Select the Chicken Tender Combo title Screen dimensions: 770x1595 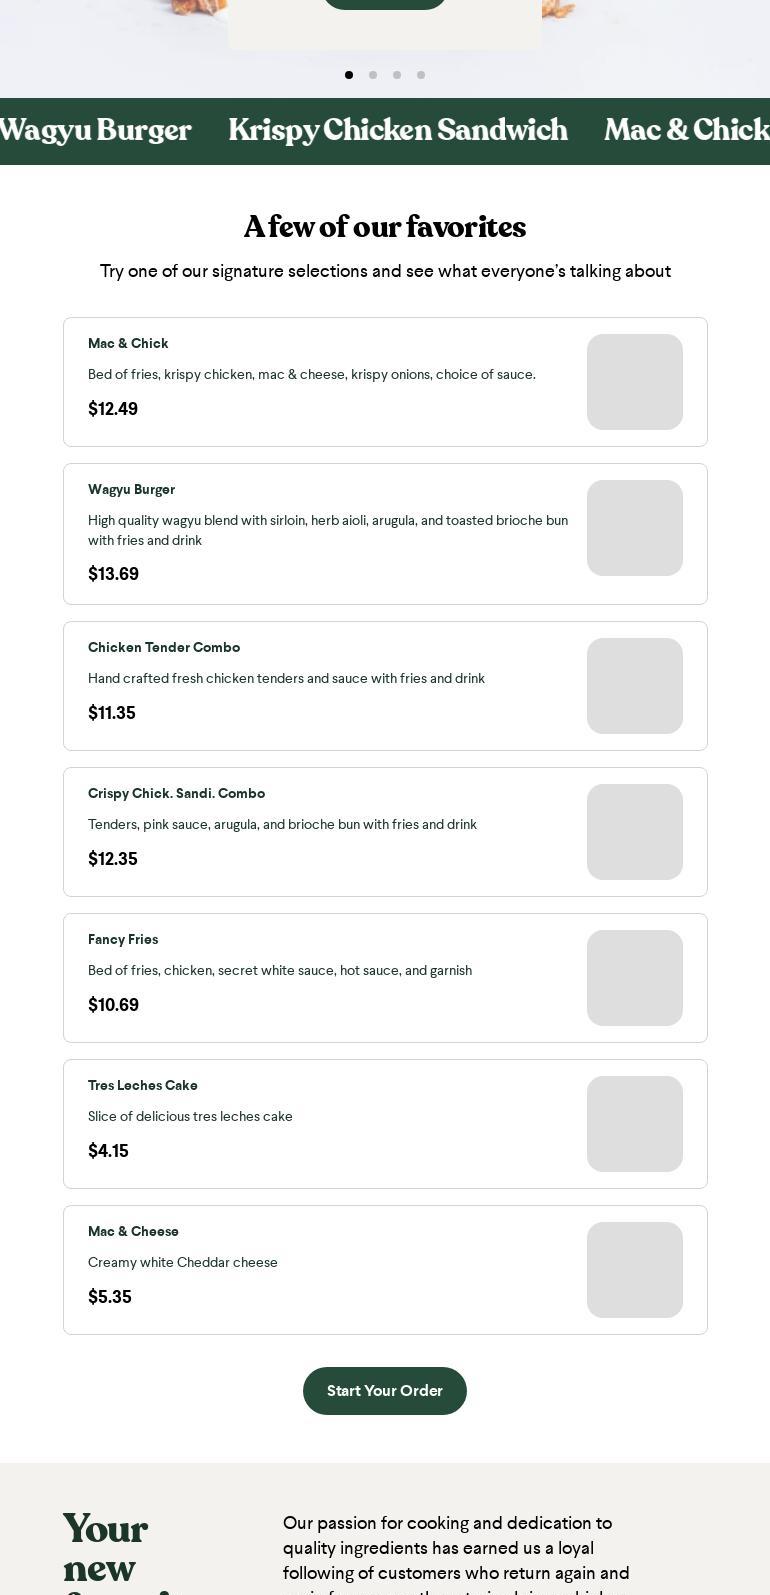(x=164, y=647)
